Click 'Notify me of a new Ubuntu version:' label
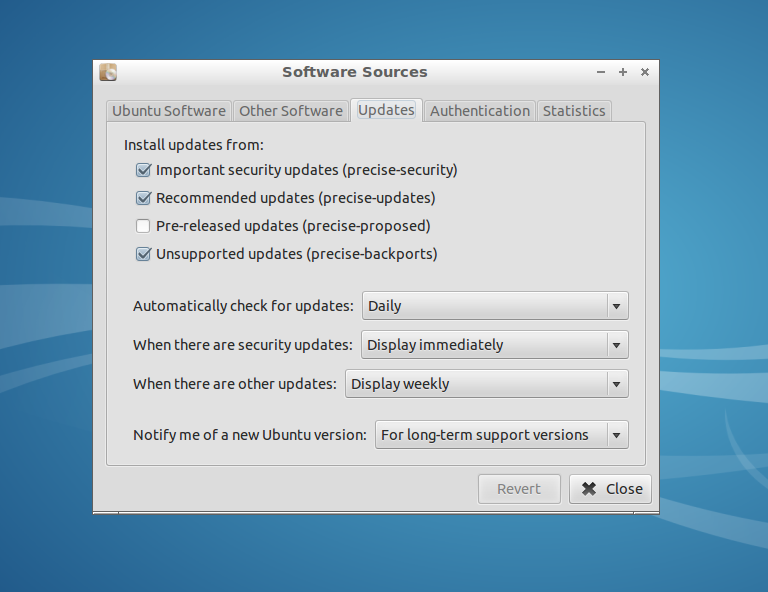768x592 pixels. [x=250, y=435]
